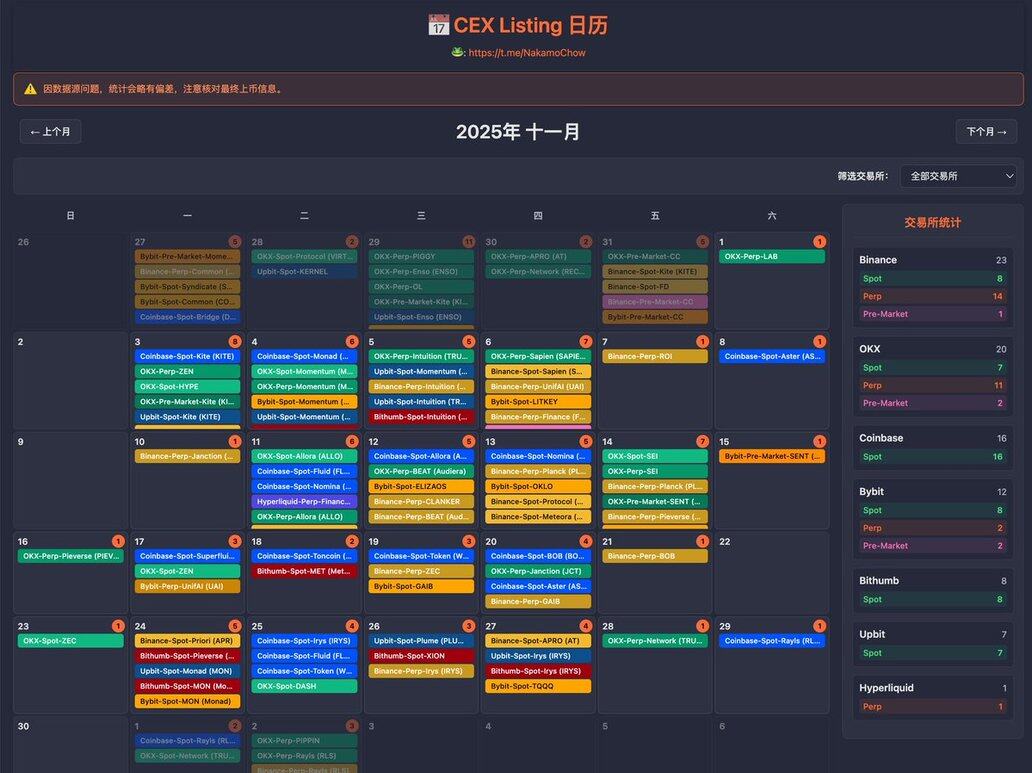Open the Binance-Perp-ROI listing on November 7

tap(655, 357)
